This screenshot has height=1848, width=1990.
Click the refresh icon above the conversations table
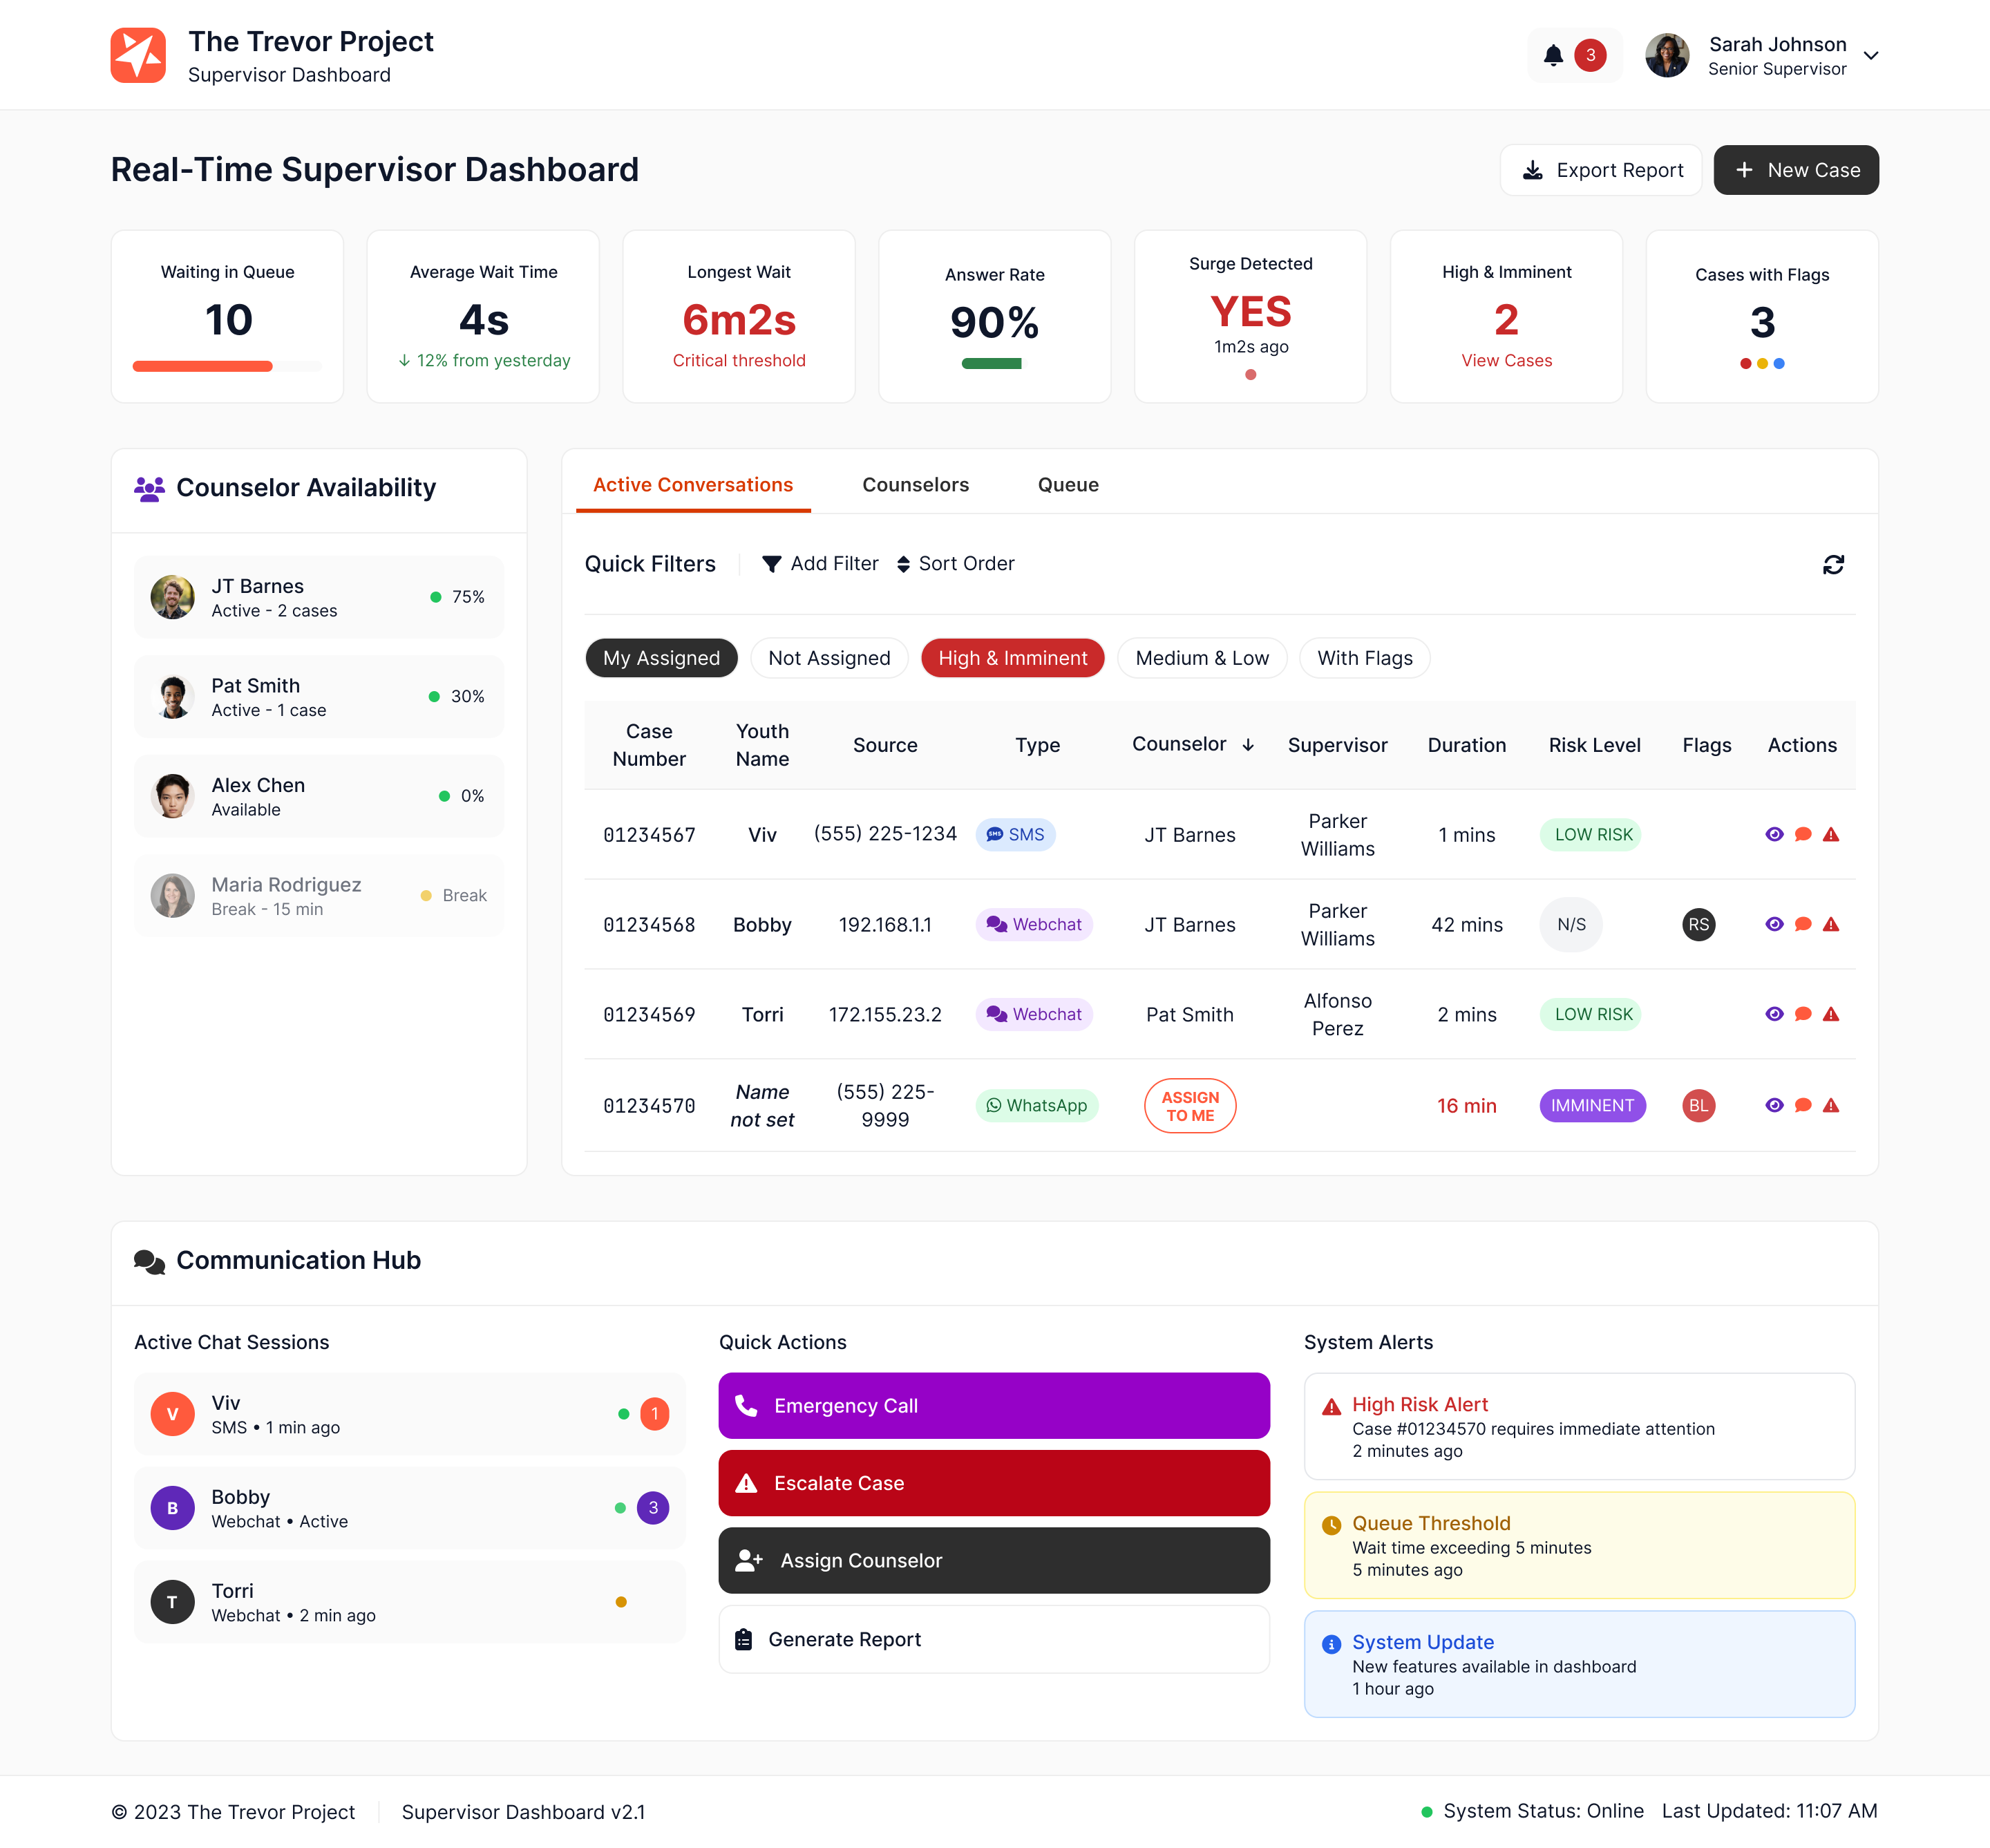tap(1833, 564)
